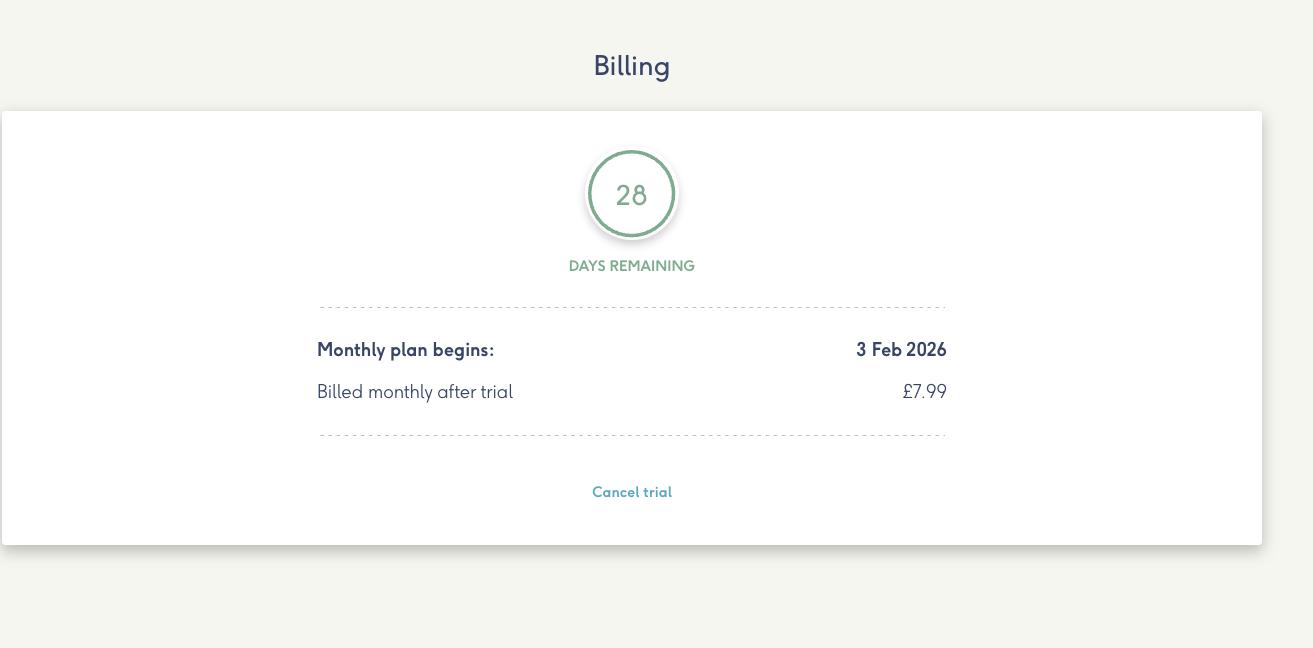The image size is (1313, 648).
Task: Click the 28 days countdown circle
Action: tap(631, 195)
